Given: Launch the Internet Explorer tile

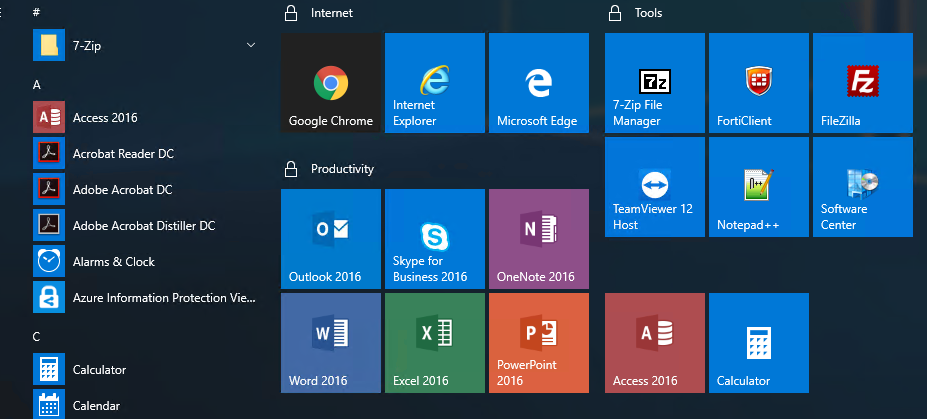Looking at the screenshot, I should click(x=434, y=83).
